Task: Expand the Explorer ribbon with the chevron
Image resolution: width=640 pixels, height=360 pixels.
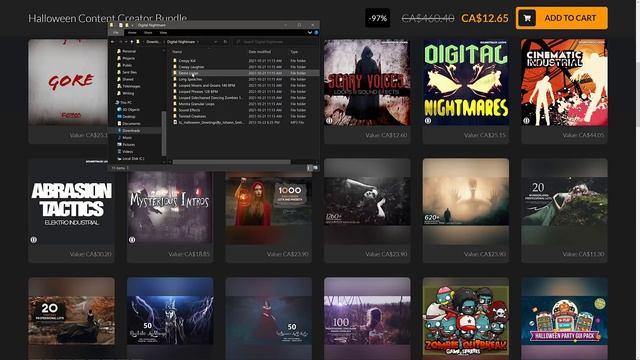Action: (310, 33)
